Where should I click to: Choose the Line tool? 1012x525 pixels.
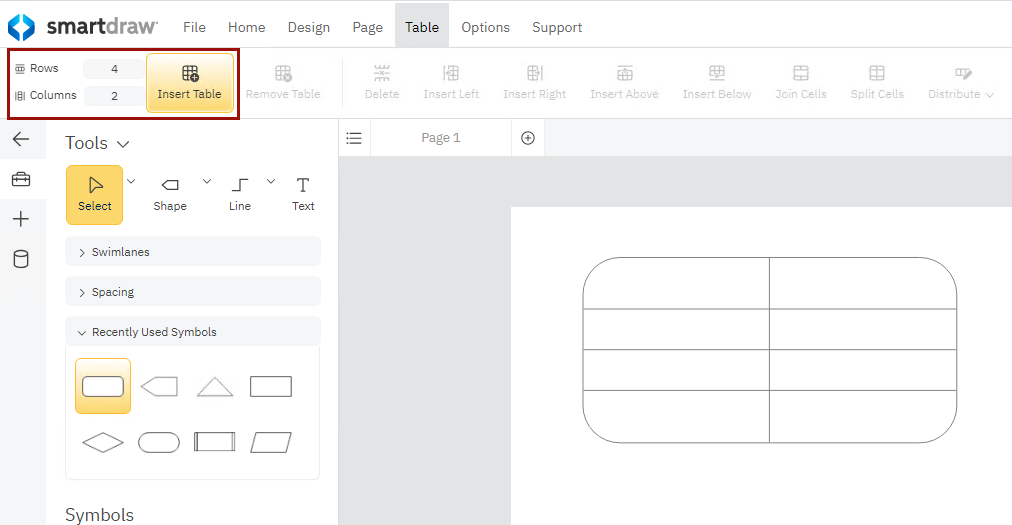(x=240, y=193)
